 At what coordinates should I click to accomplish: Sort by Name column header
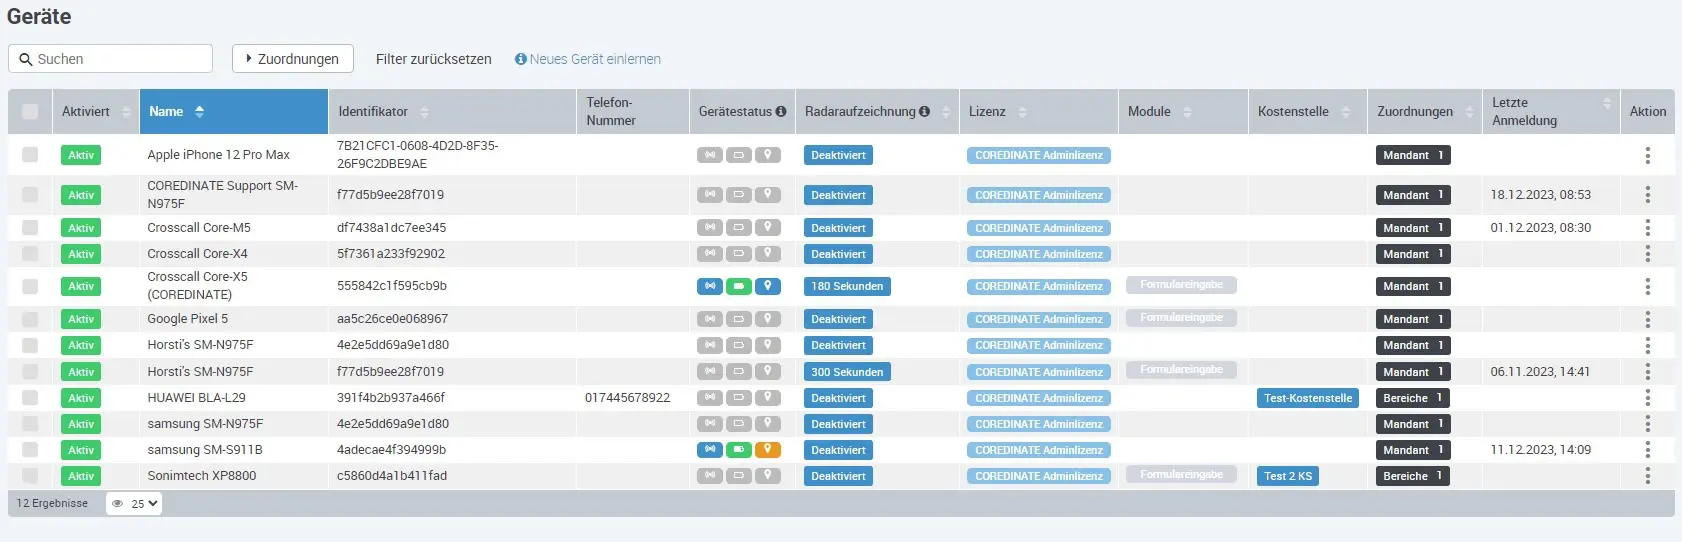coord(234,112)
